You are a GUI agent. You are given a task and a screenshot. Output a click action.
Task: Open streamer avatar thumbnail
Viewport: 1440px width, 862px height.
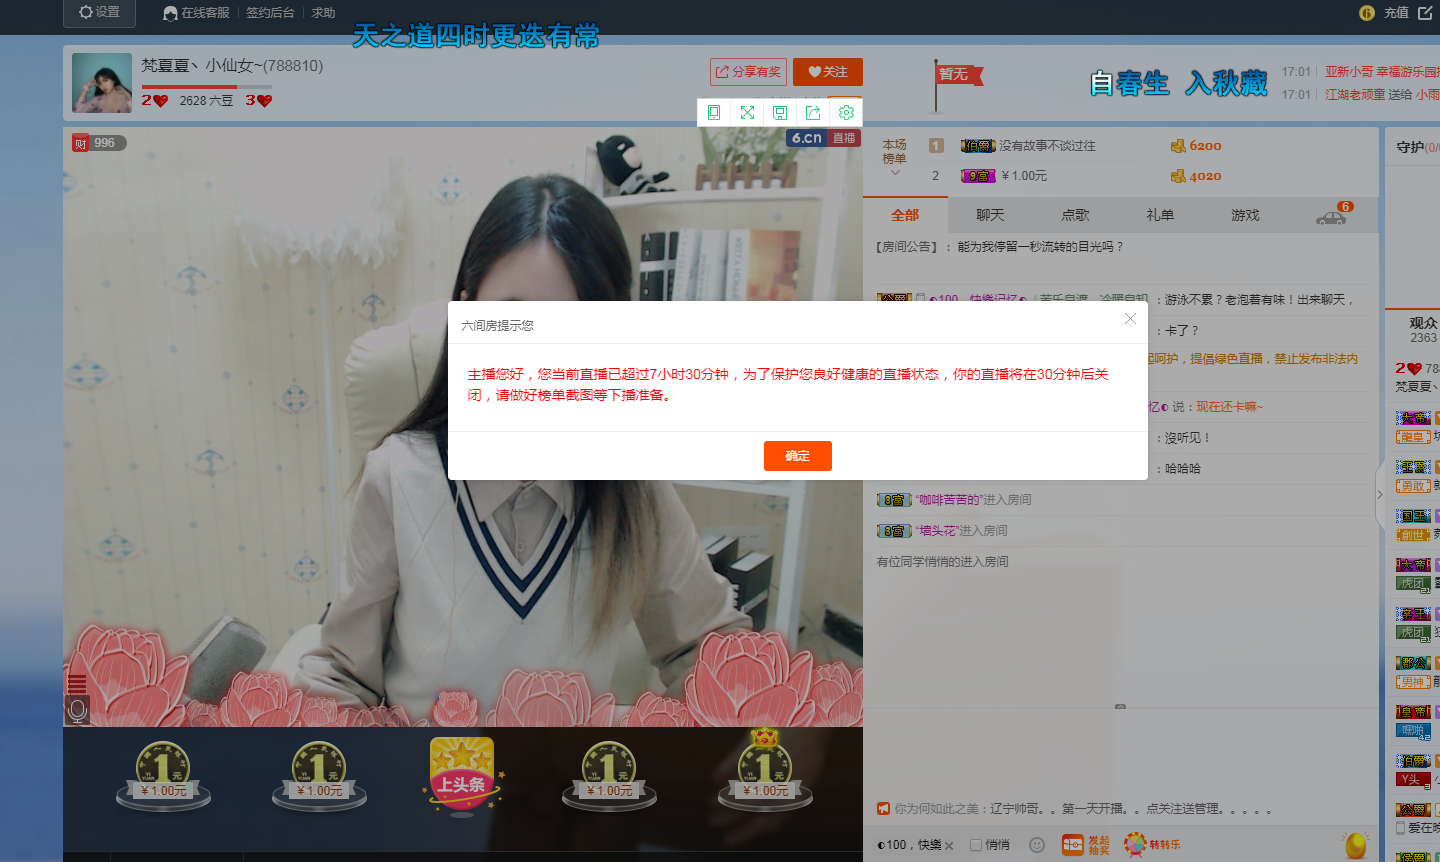[102, 83]
